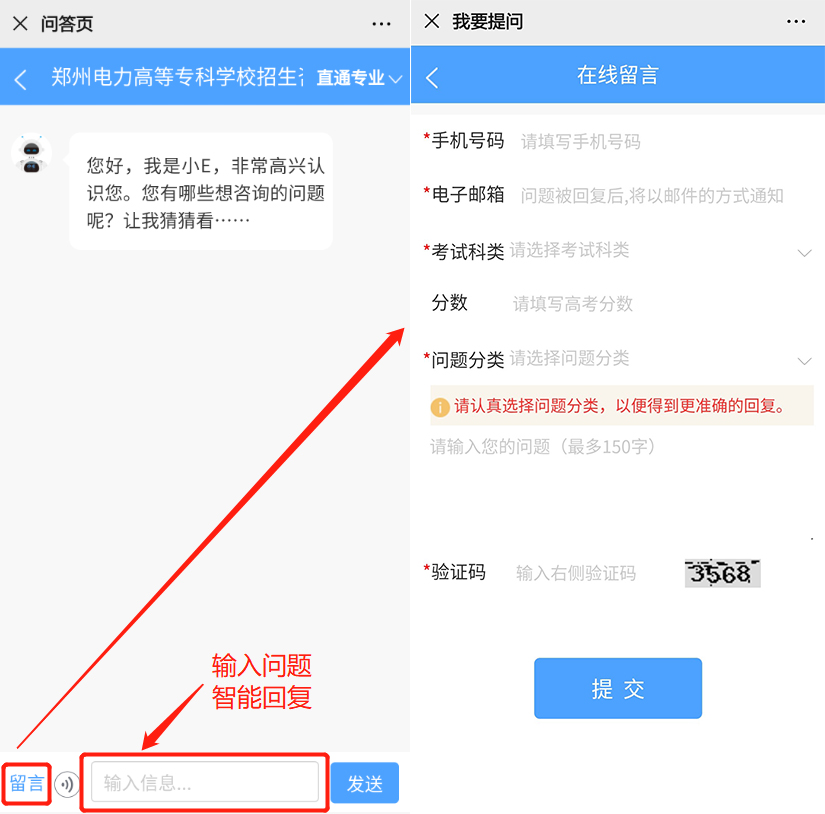825x814 pixels.
Task: Open the more options menu on 问答页
Action: pos(381,24)
